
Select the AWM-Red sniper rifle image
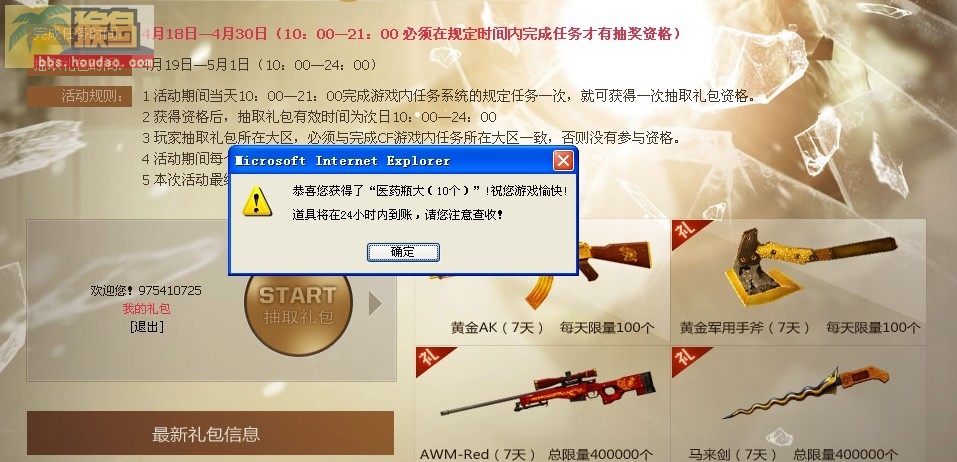548,393
